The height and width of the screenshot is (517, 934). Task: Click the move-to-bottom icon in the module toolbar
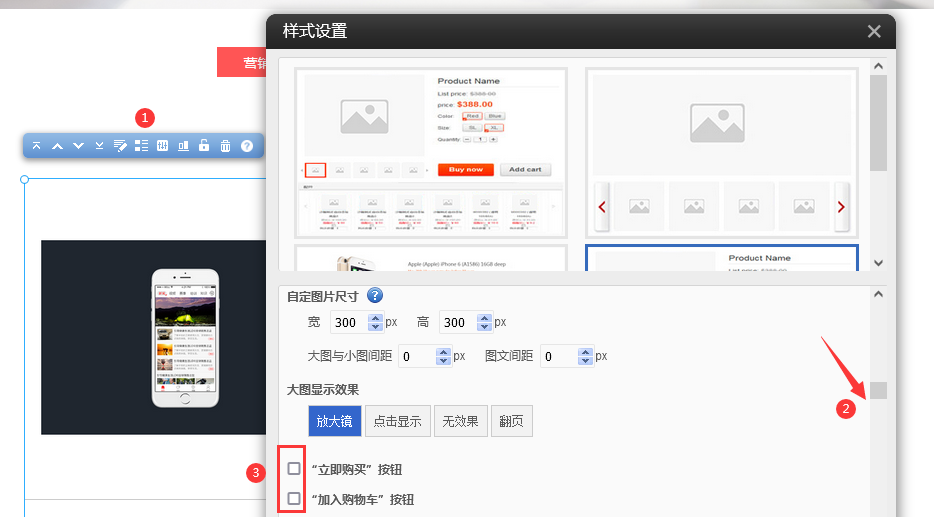tap(99, 146)
